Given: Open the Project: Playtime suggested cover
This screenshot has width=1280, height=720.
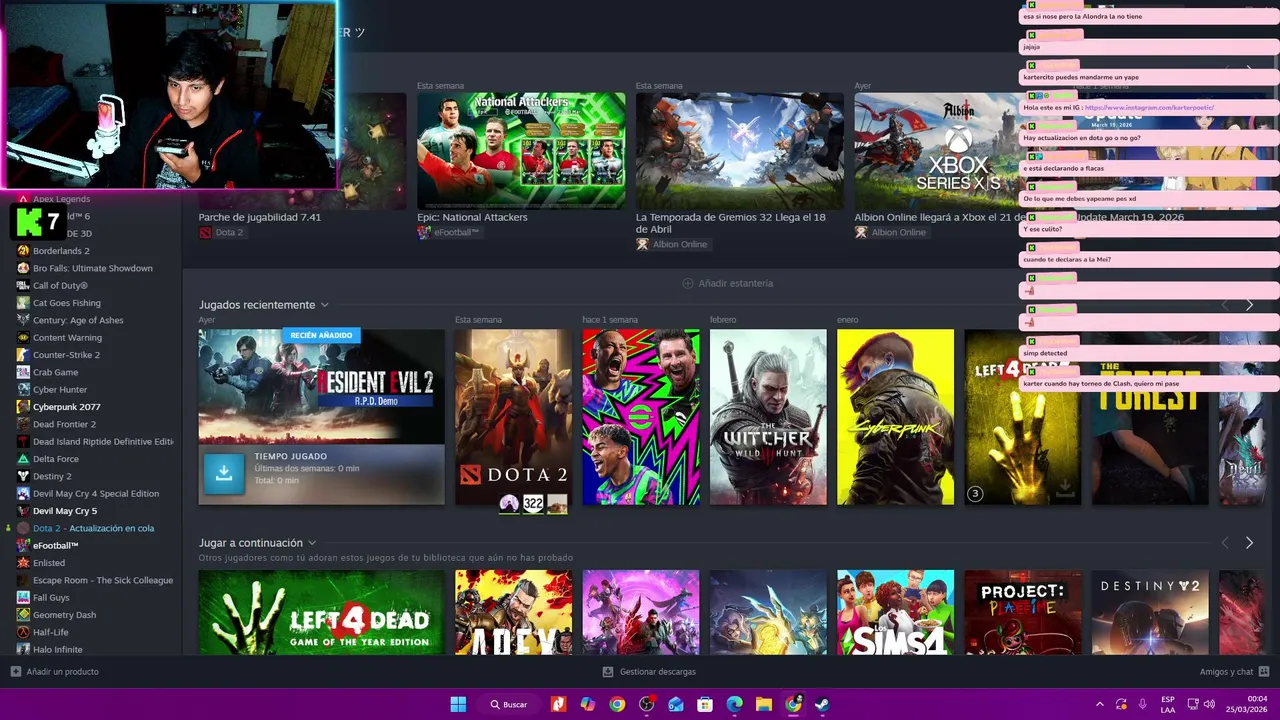Looking at the screenshot, I should 1022,613.
